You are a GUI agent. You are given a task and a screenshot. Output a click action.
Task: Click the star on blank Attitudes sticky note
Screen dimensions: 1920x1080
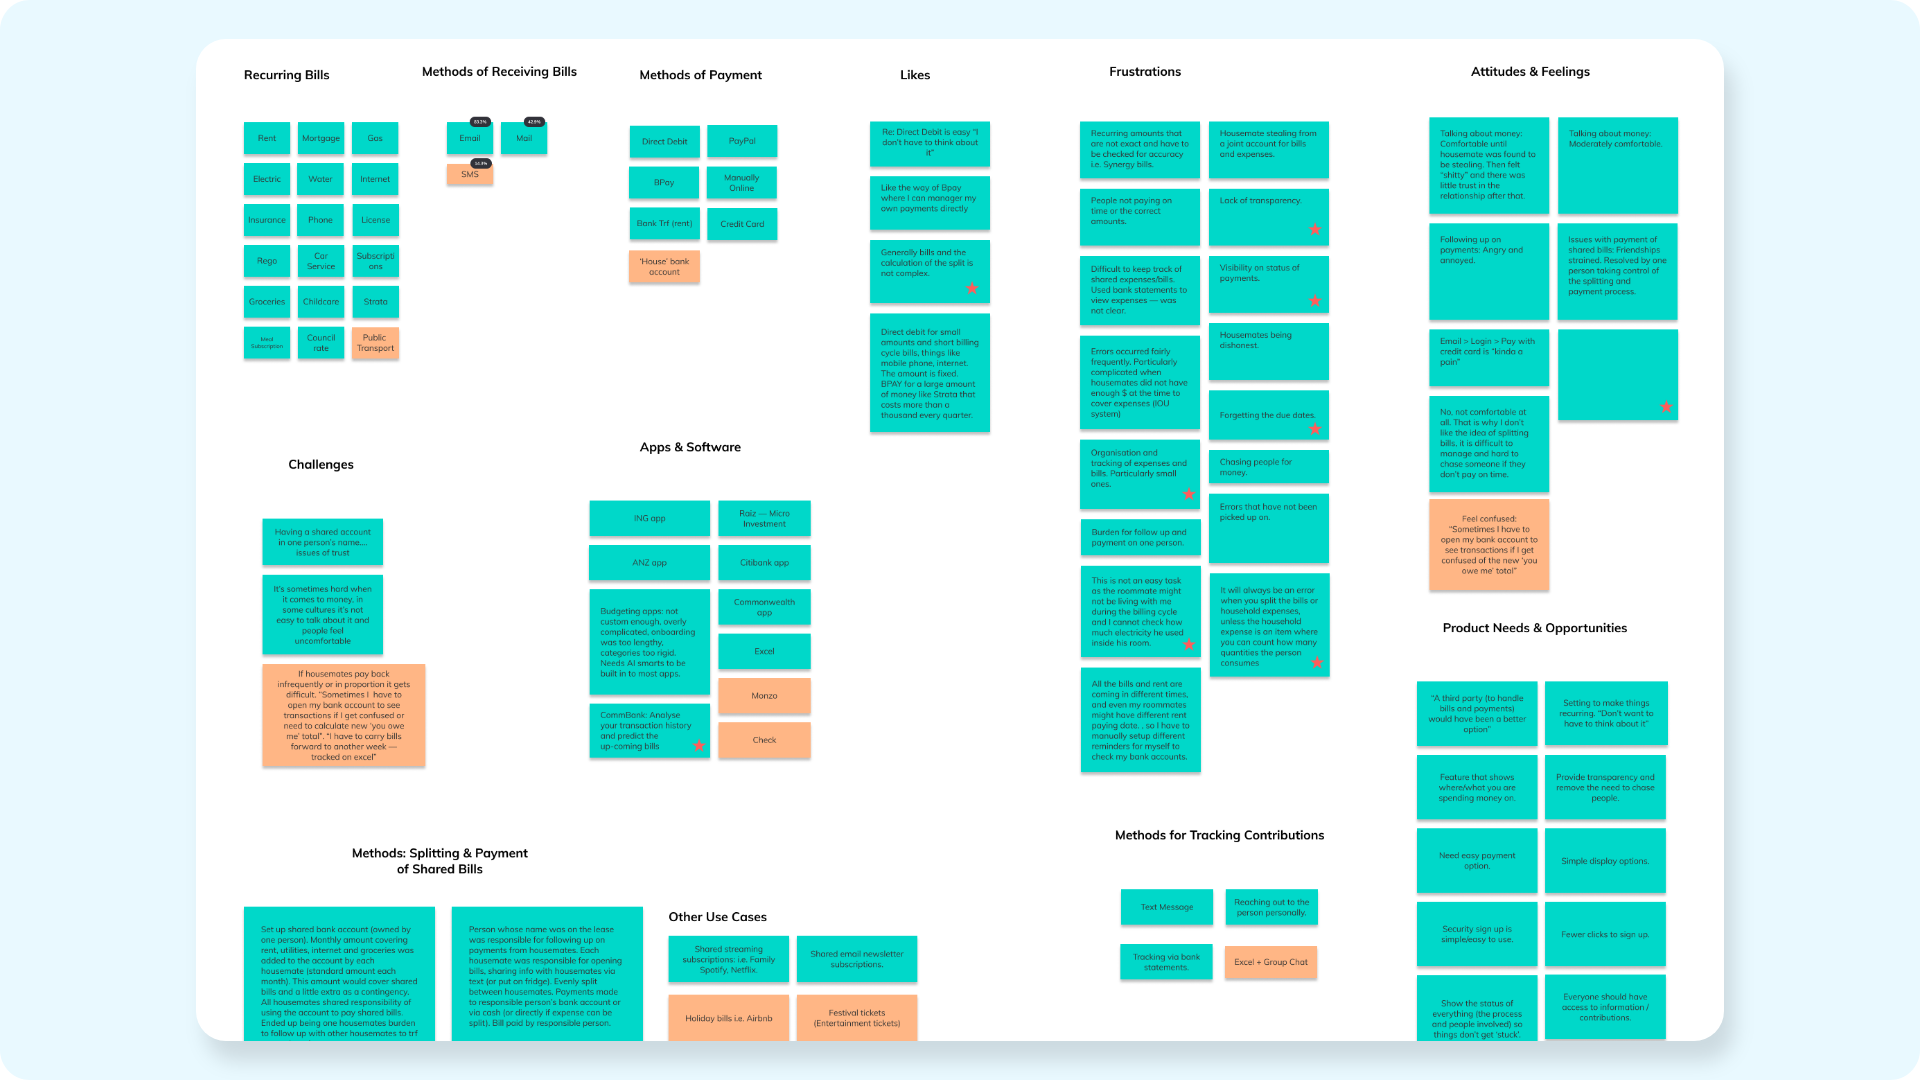tap(1665, 406)
